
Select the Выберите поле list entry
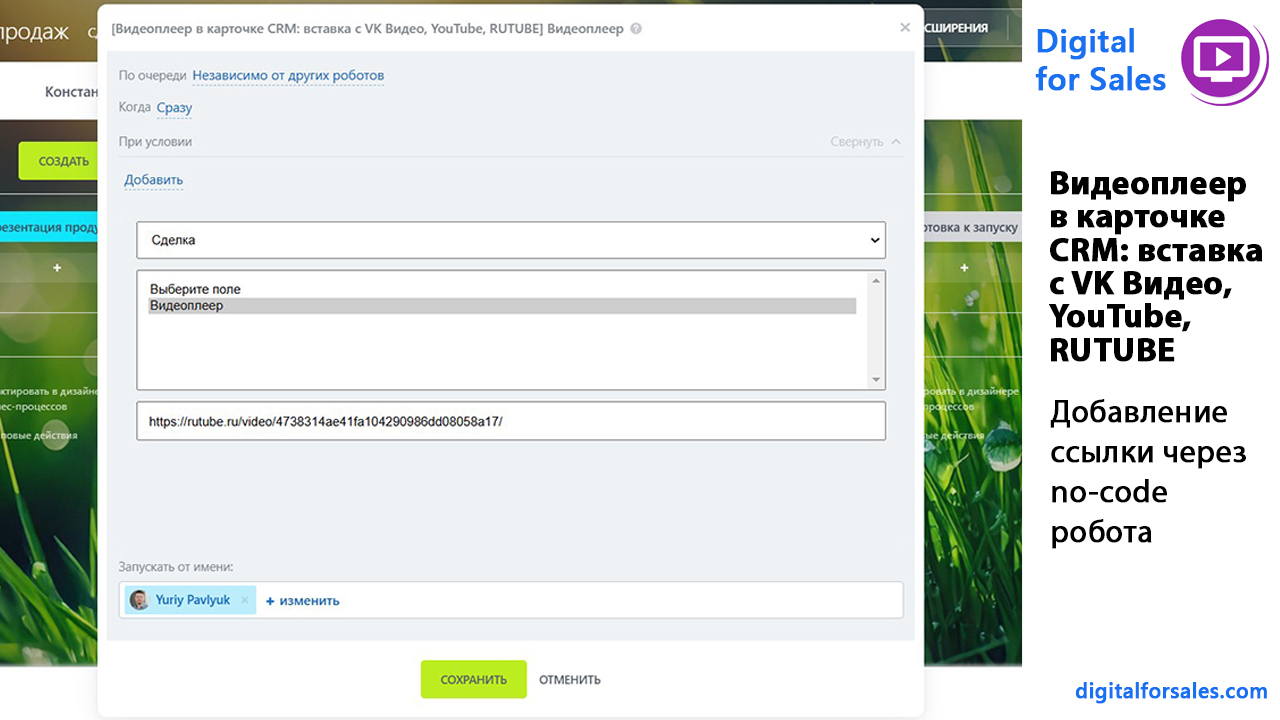coord(502,289)
